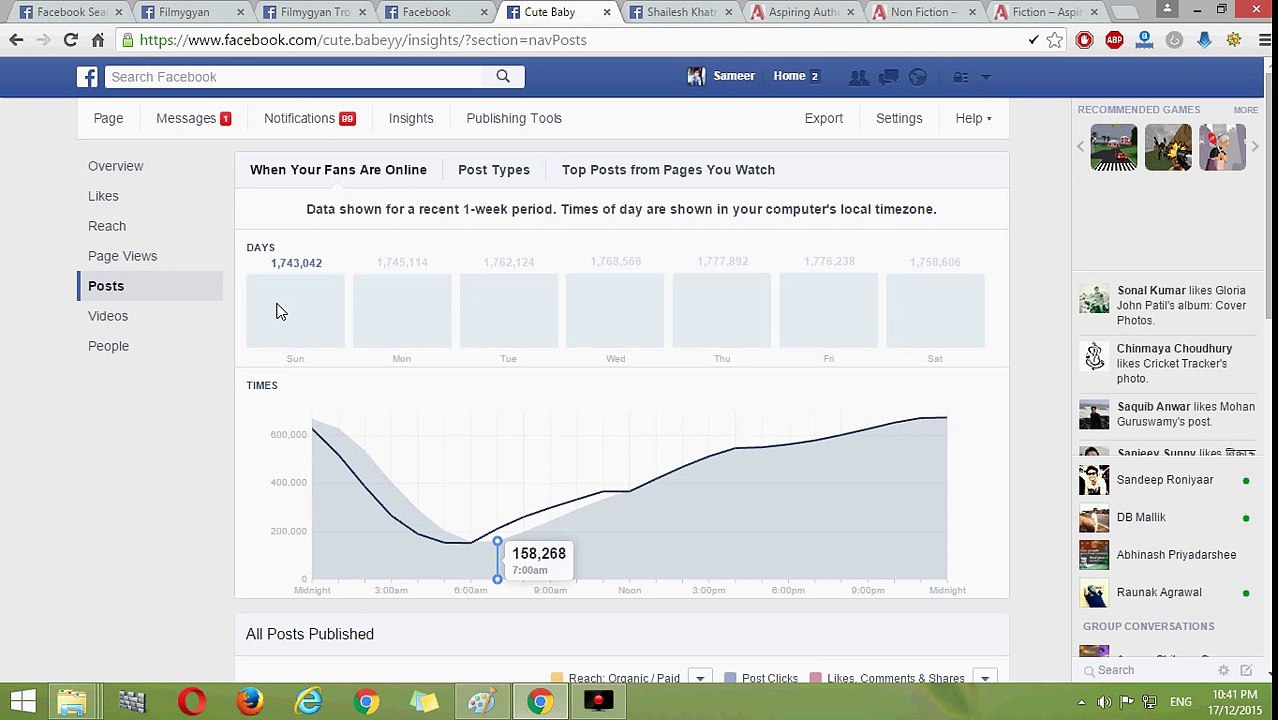
Task: Click Post Clicks blue legend swatch
Action: (x=730, y=678)
